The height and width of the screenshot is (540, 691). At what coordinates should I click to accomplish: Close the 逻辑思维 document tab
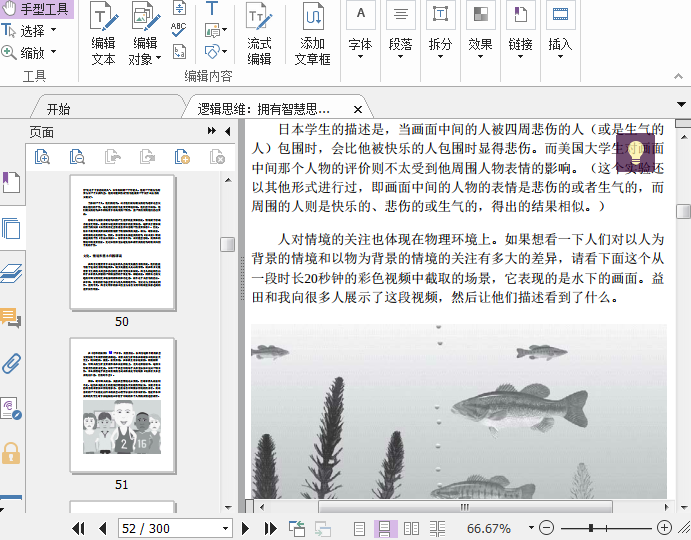[357, 109]
